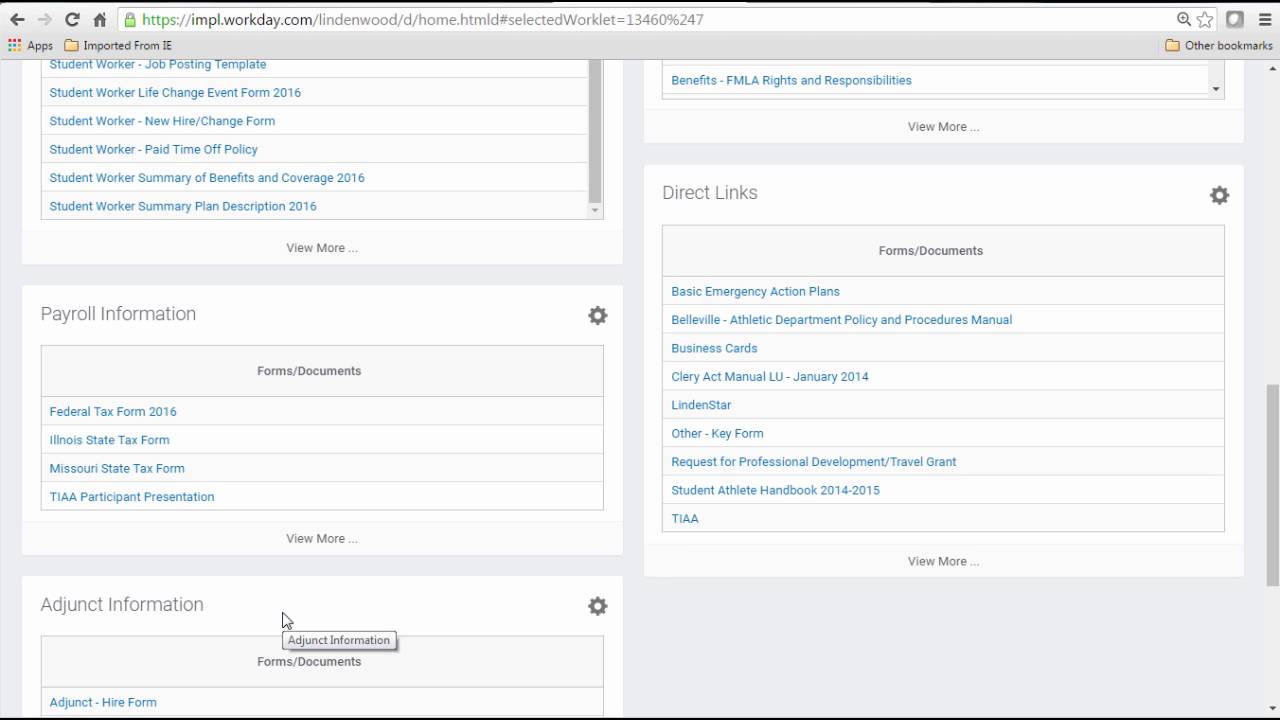Open Student Worker Life Change Event Form 2016
The height and width of the screenshot is (720, 1280).
tap(175, 92)
